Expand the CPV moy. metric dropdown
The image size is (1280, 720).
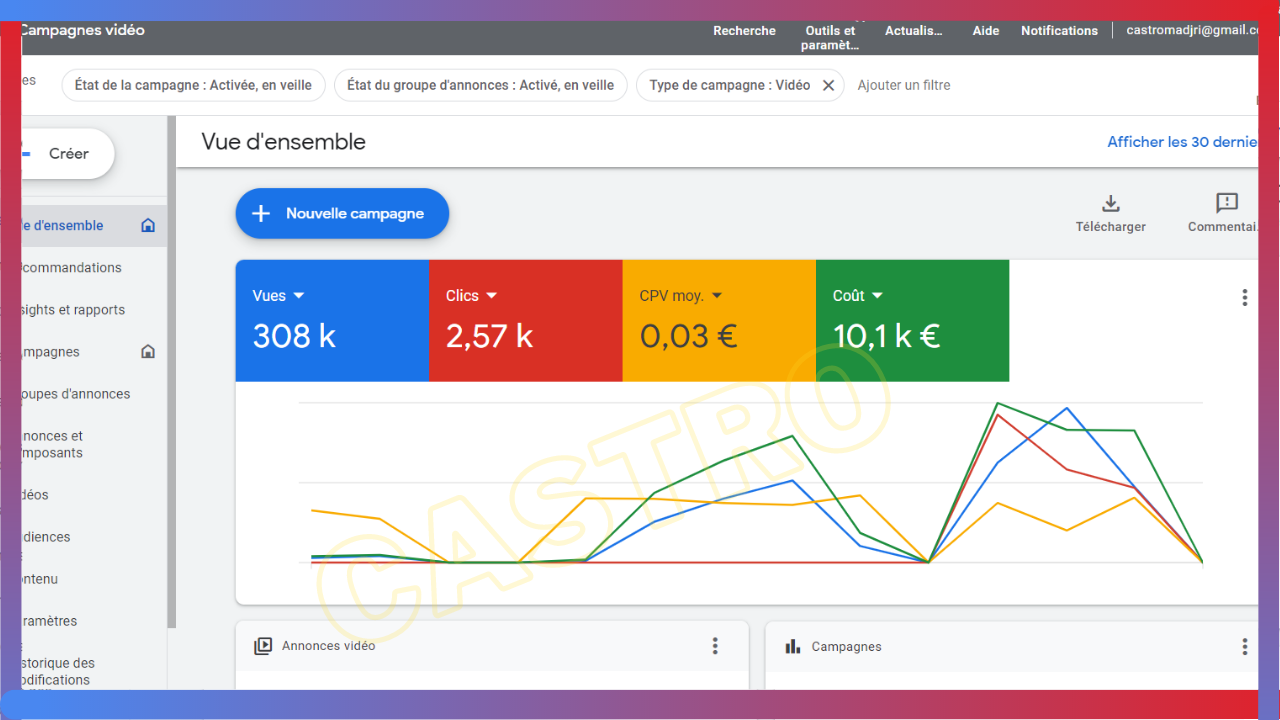(716, 296)
